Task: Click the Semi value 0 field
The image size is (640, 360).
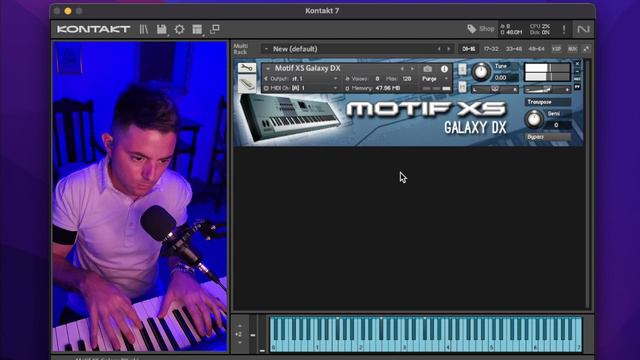Action: coord(556,125)
